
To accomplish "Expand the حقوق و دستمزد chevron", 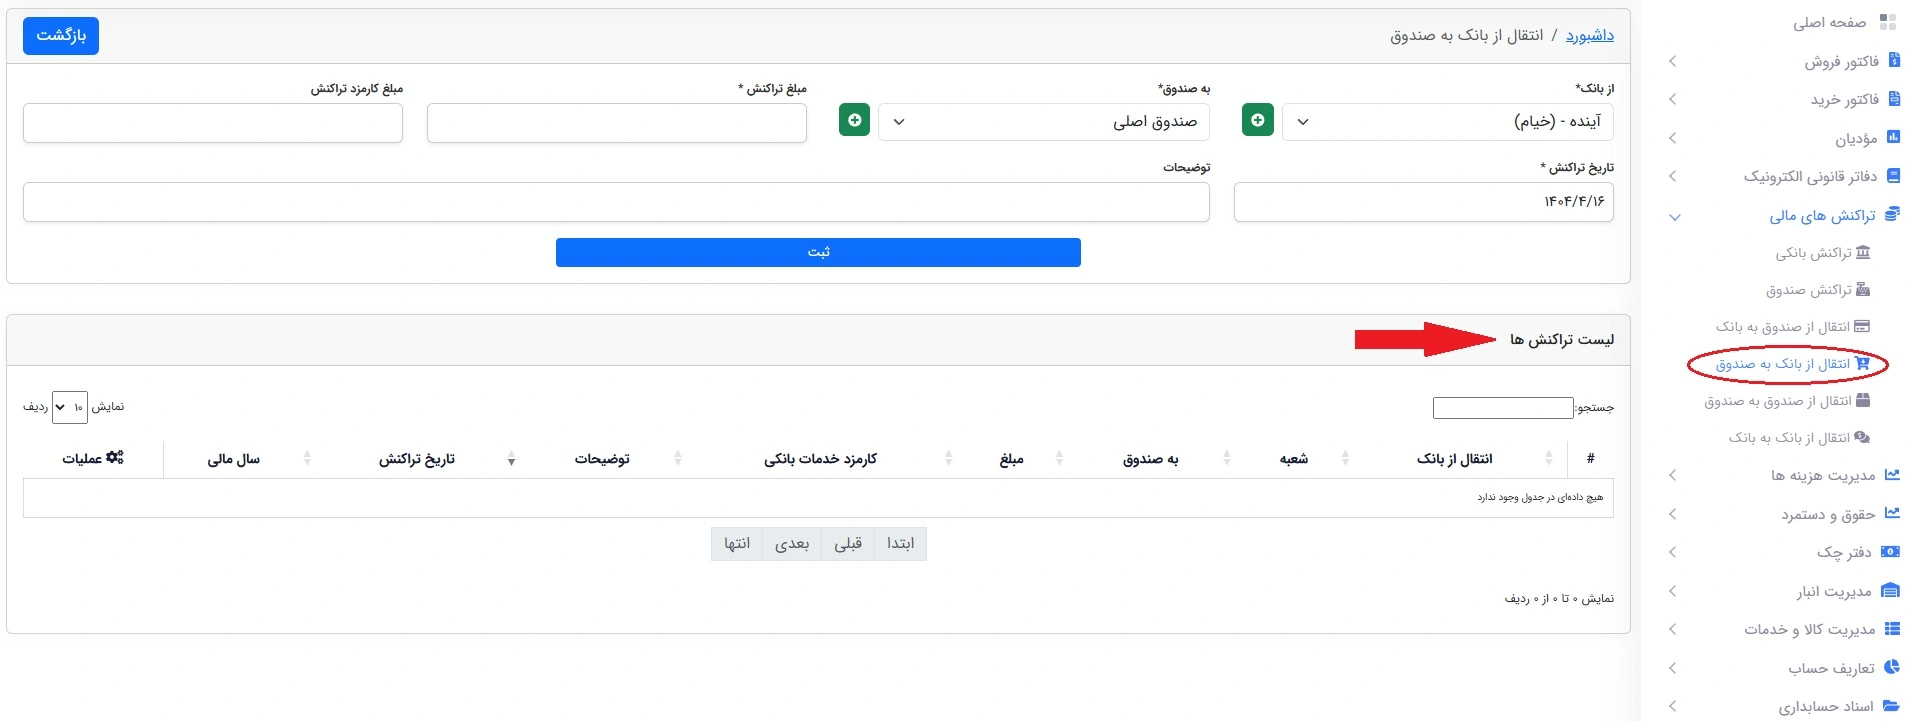I will (x=1673, y=514).
